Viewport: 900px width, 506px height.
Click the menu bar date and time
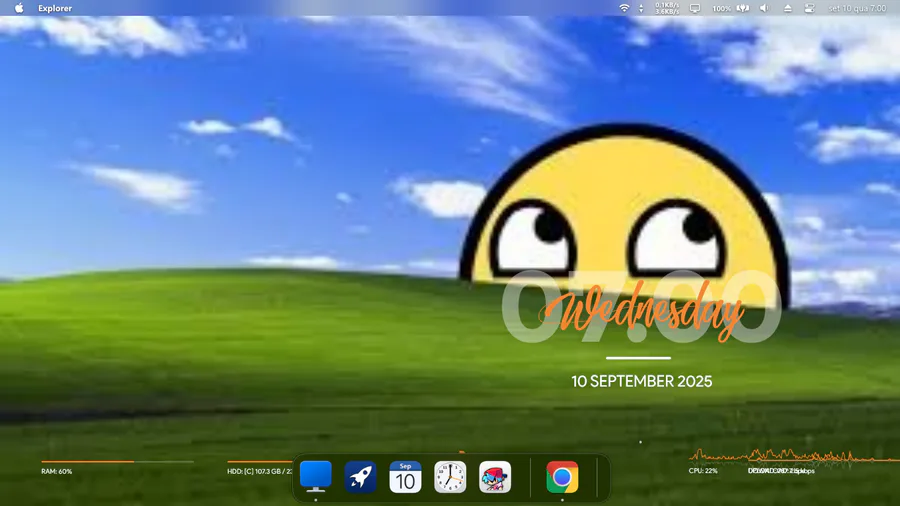click(x=857, y=8)
